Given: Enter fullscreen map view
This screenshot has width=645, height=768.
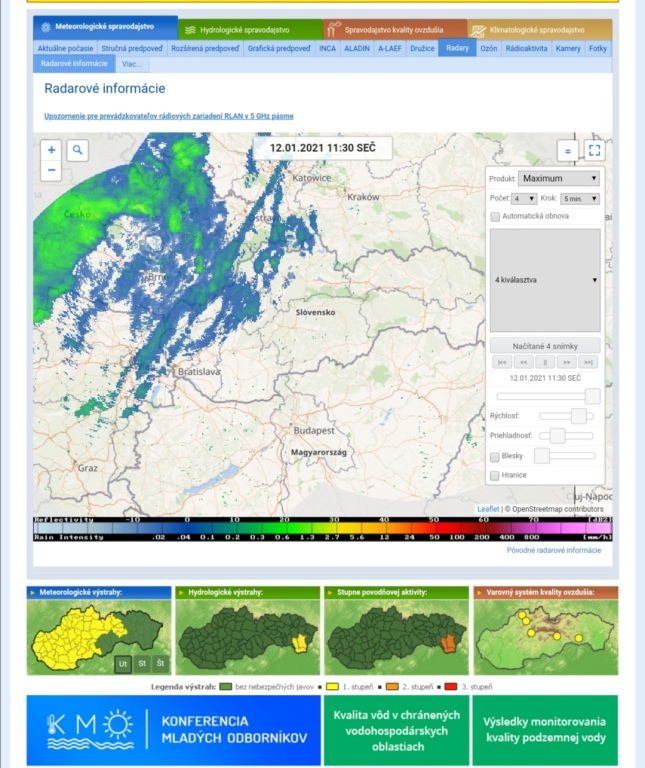Looking at the screenshot, I should [594, 151].
